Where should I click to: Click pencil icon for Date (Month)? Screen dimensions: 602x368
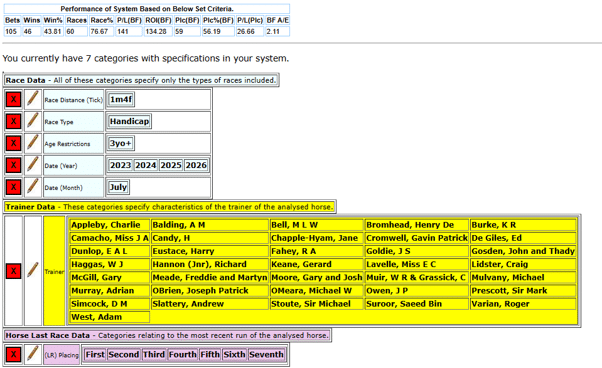(x=33, y=187)
